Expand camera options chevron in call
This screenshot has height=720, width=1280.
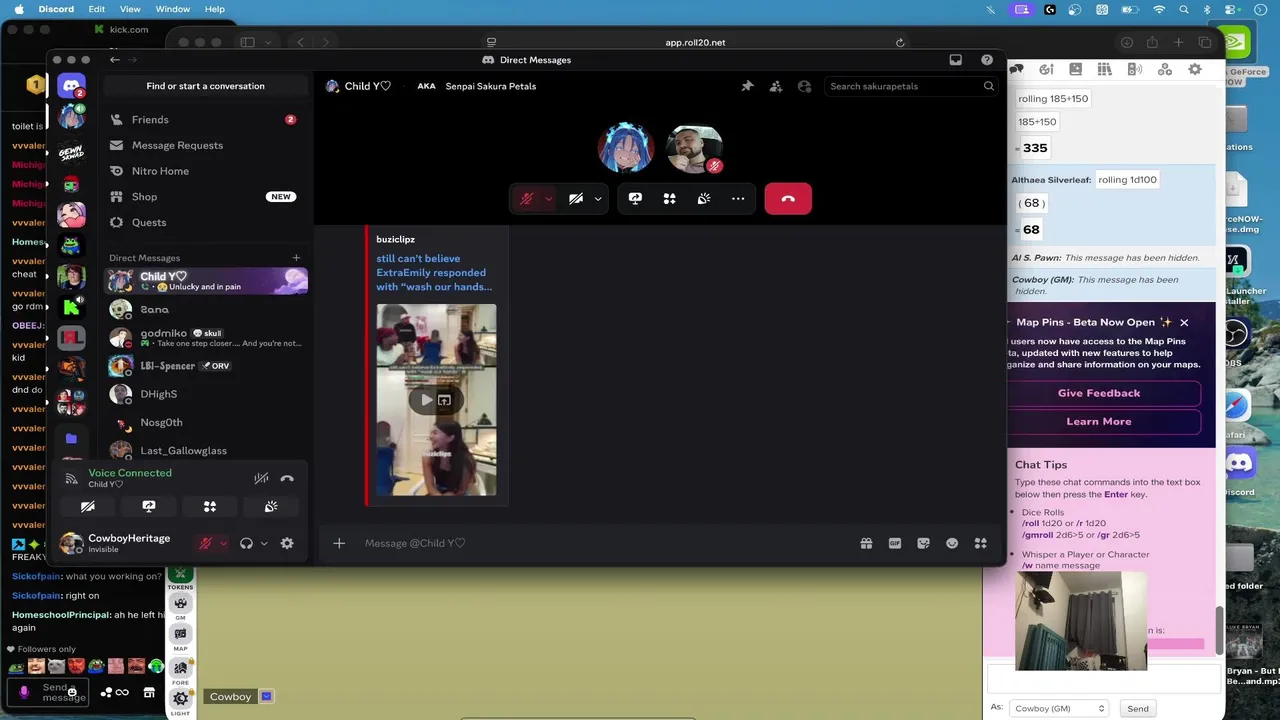pos(598,199)
